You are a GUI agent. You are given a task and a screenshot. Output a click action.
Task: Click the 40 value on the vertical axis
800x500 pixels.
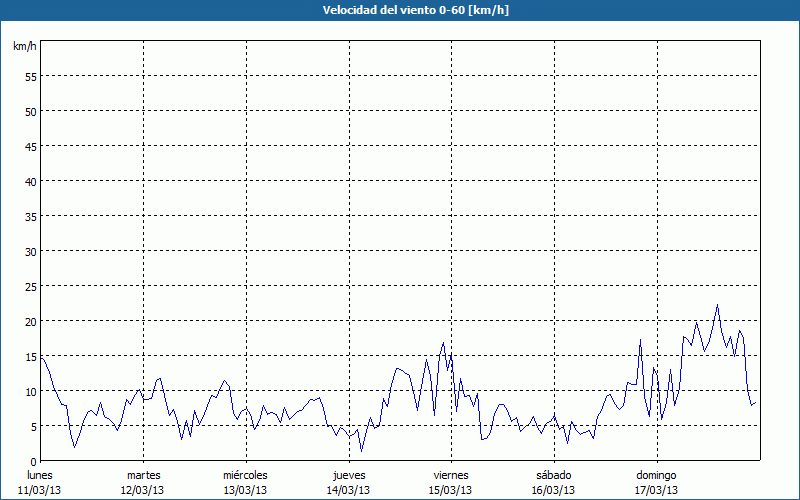30,181
